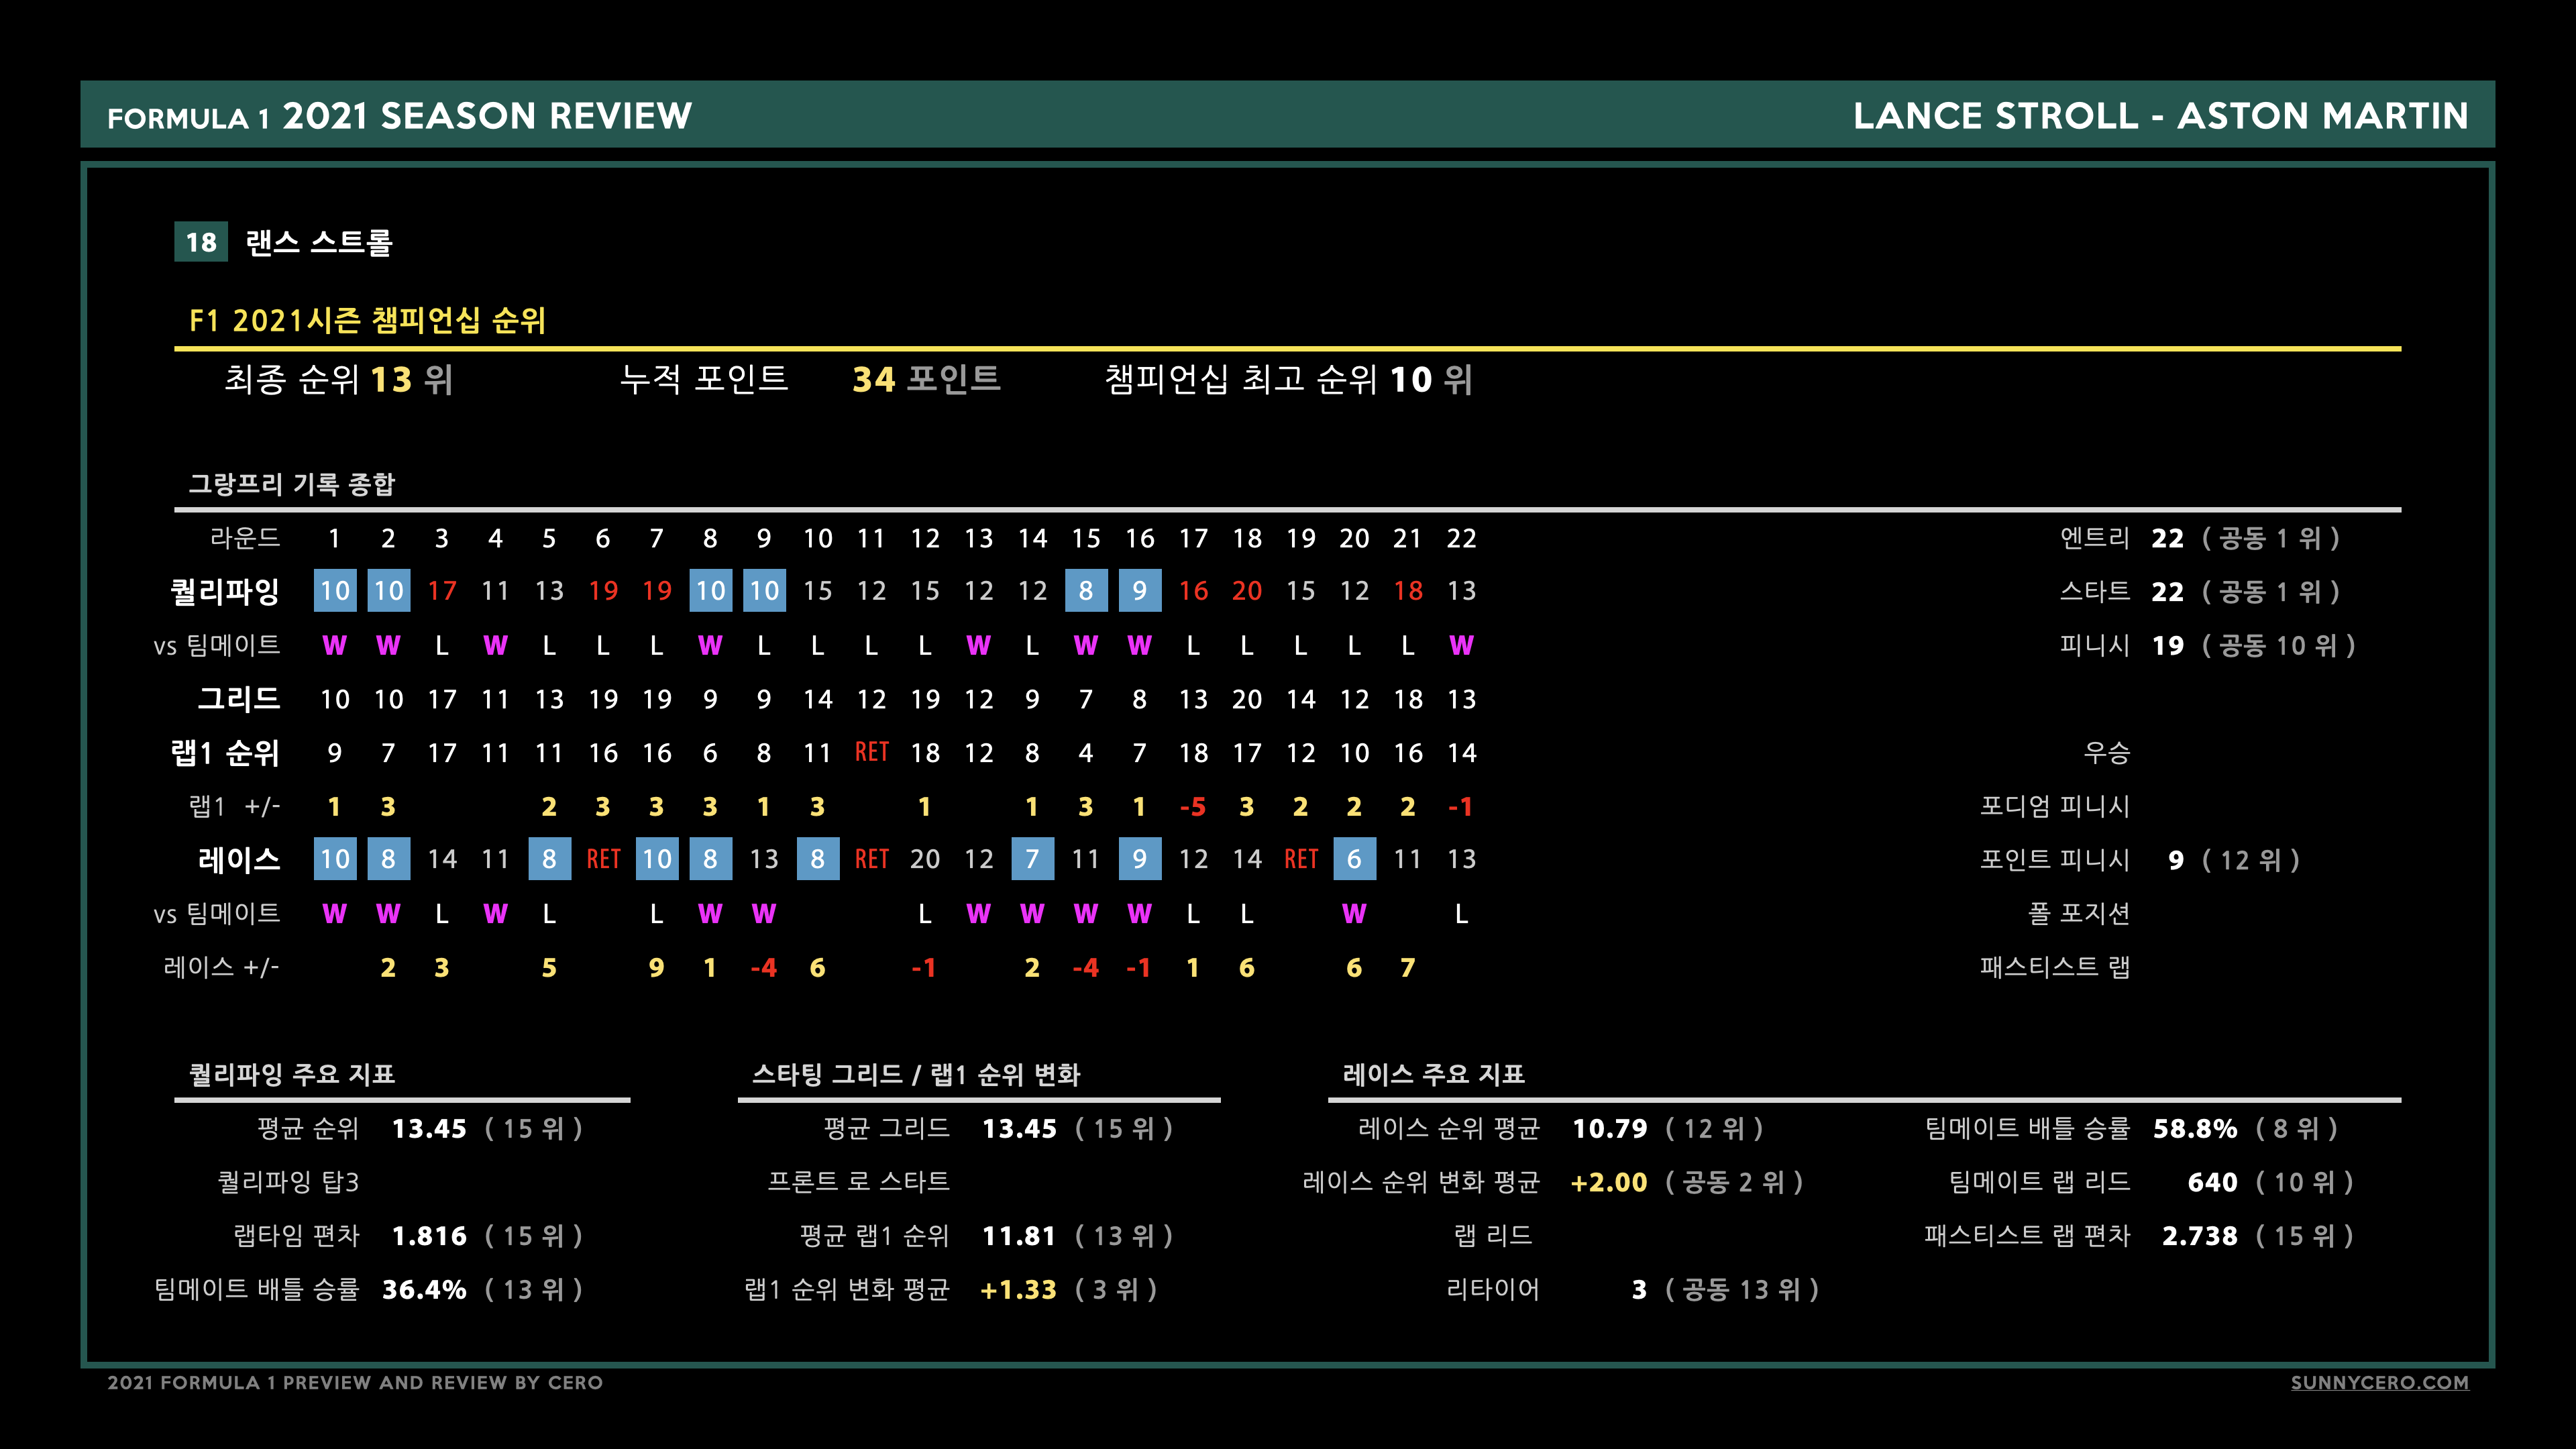2576x1449 pixels.
Task: Click the 평균 그리드 13.45 value
Action: click(1019, 1128)
